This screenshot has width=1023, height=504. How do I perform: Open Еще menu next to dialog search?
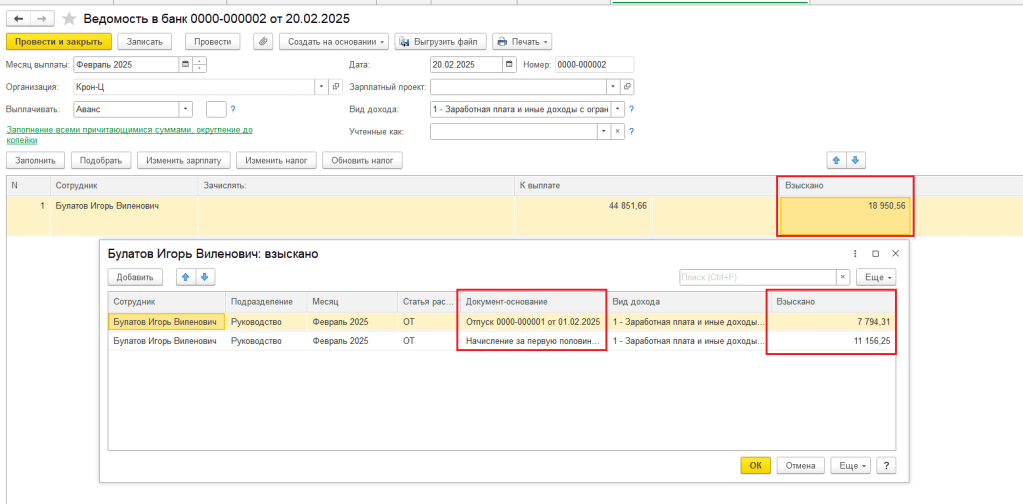coord(876,277)
